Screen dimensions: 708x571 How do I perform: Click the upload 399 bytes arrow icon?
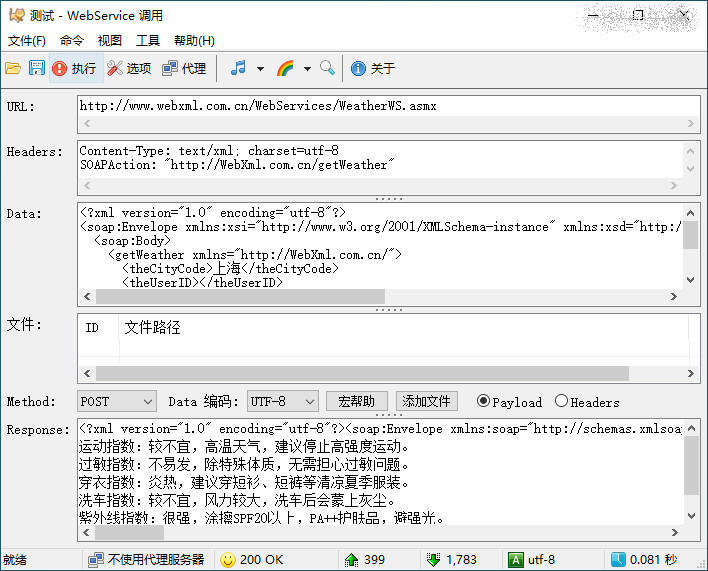[351, 560]
